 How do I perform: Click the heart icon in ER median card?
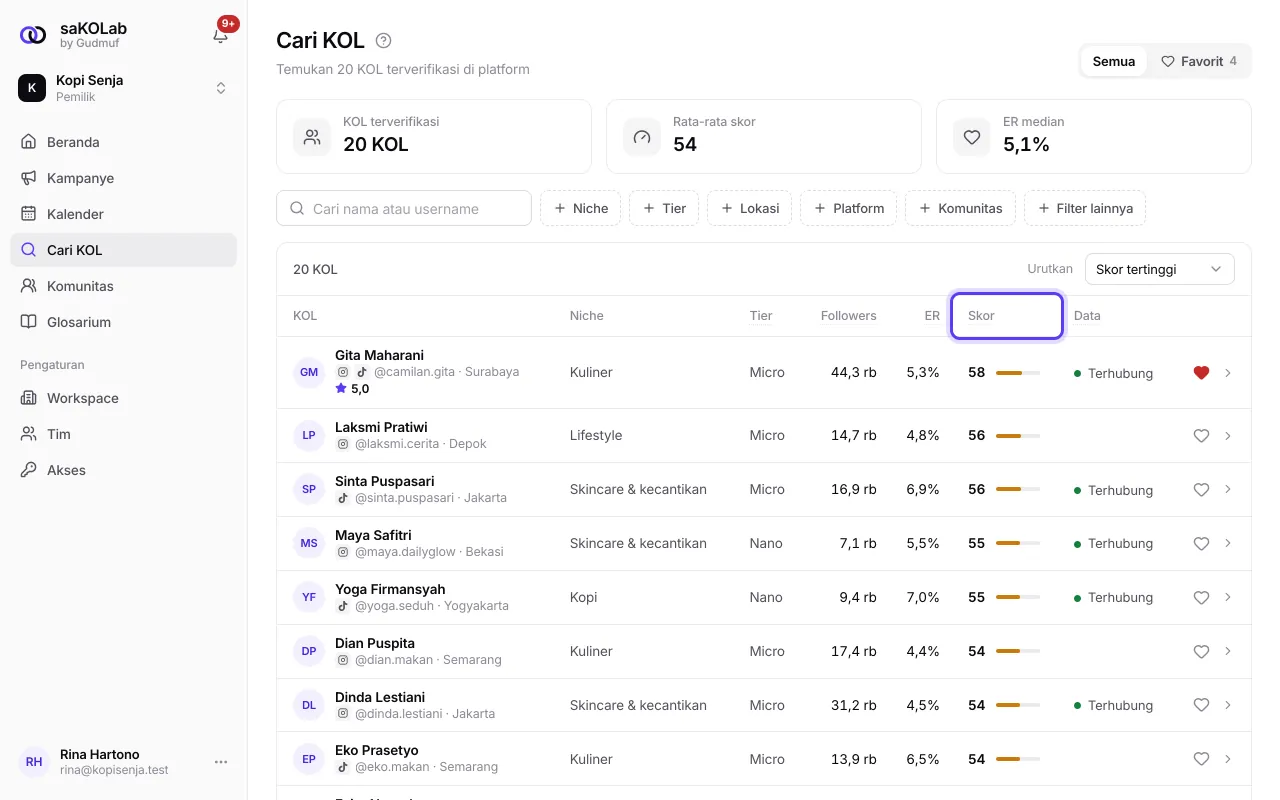click(x=972, y=137)
